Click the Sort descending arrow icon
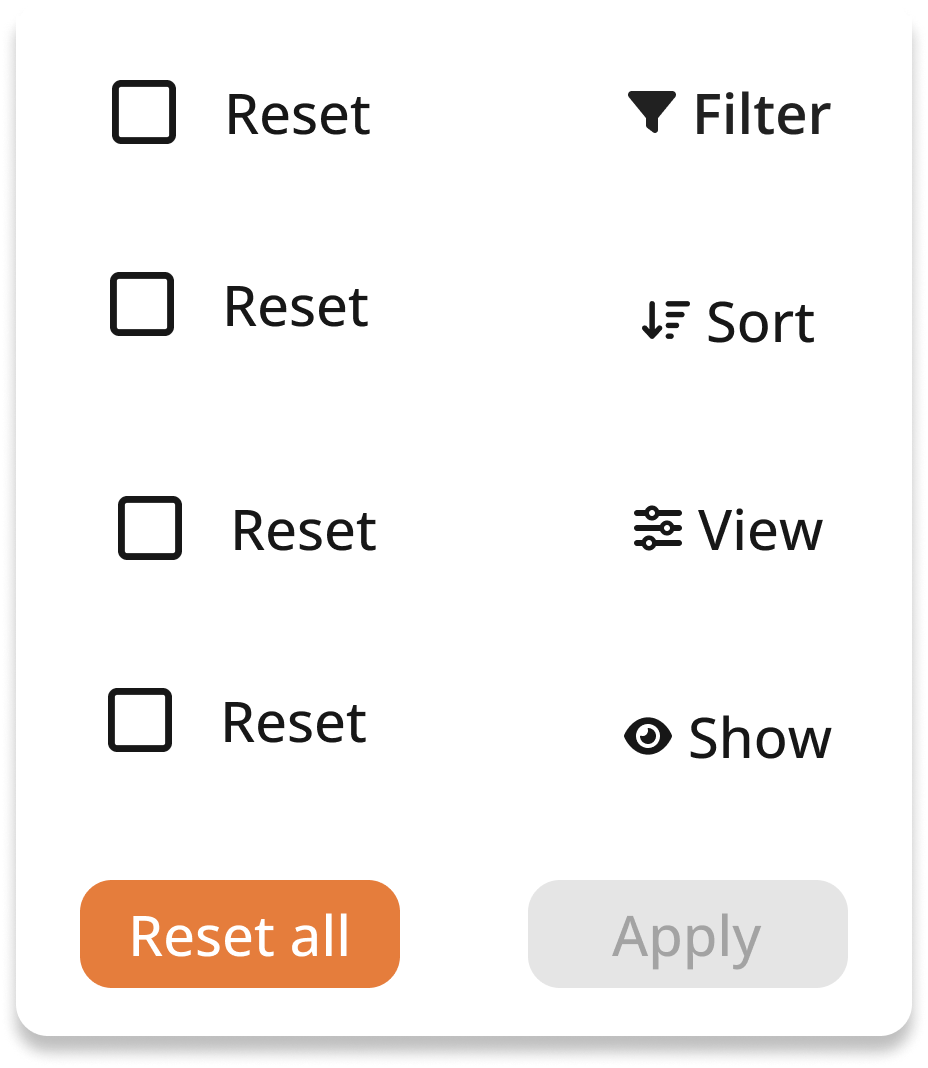This screenshot has width=928, height=1068. (665, 321)
